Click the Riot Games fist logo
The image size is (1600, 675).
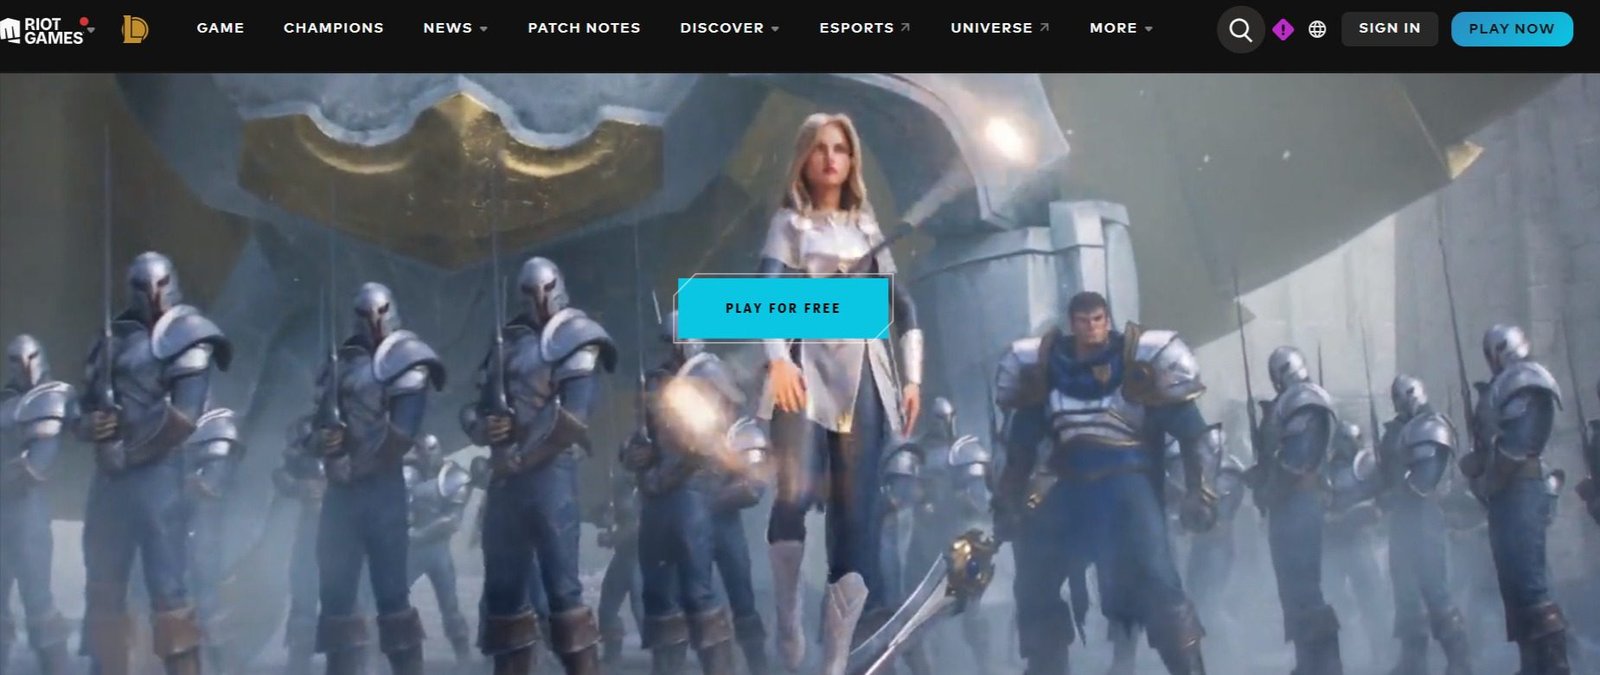point(11,30)
